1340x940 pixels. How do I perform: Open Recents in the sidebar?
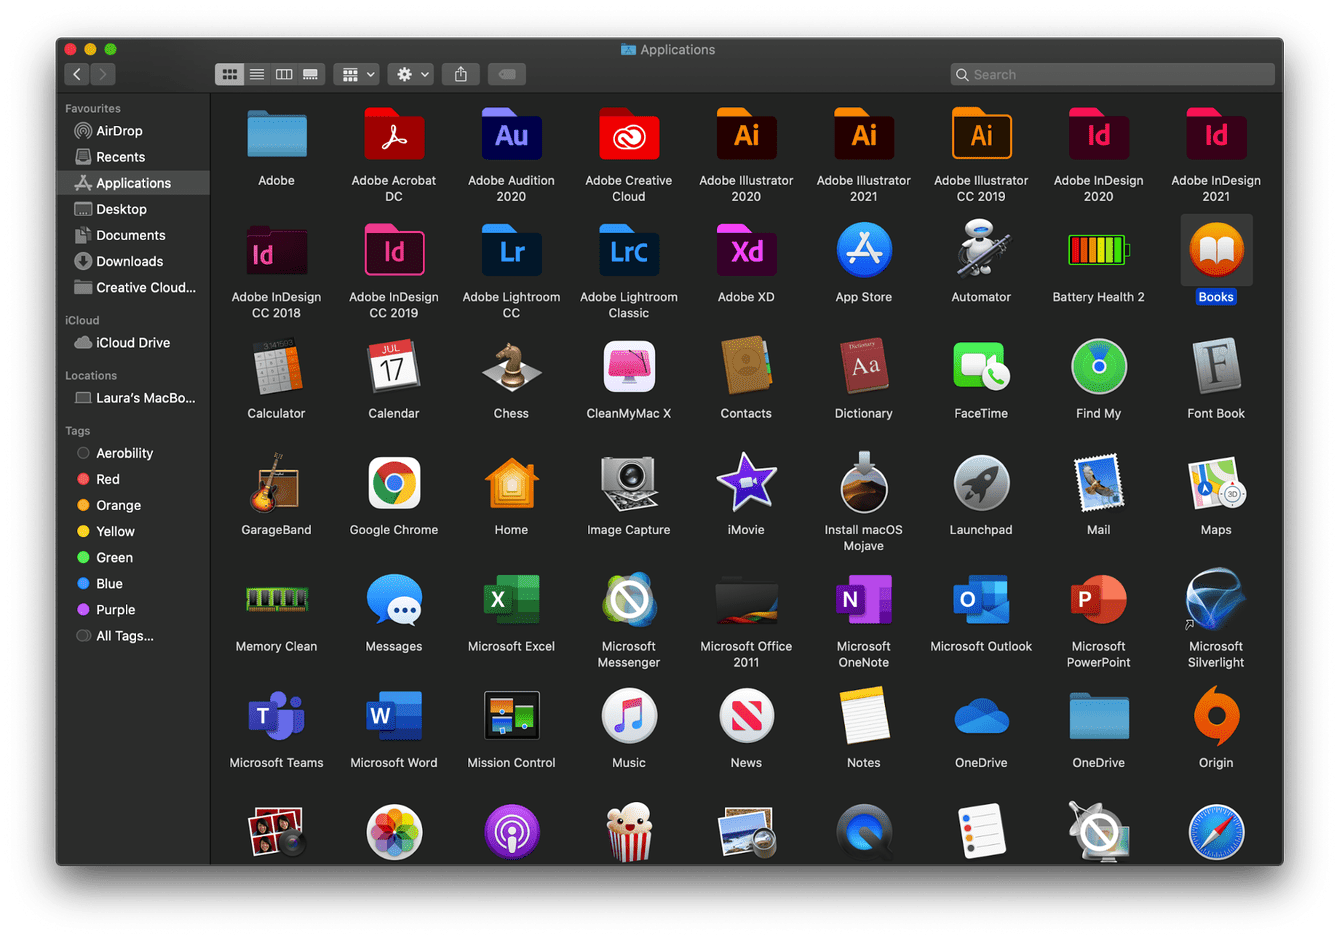(x=134, y=157)
